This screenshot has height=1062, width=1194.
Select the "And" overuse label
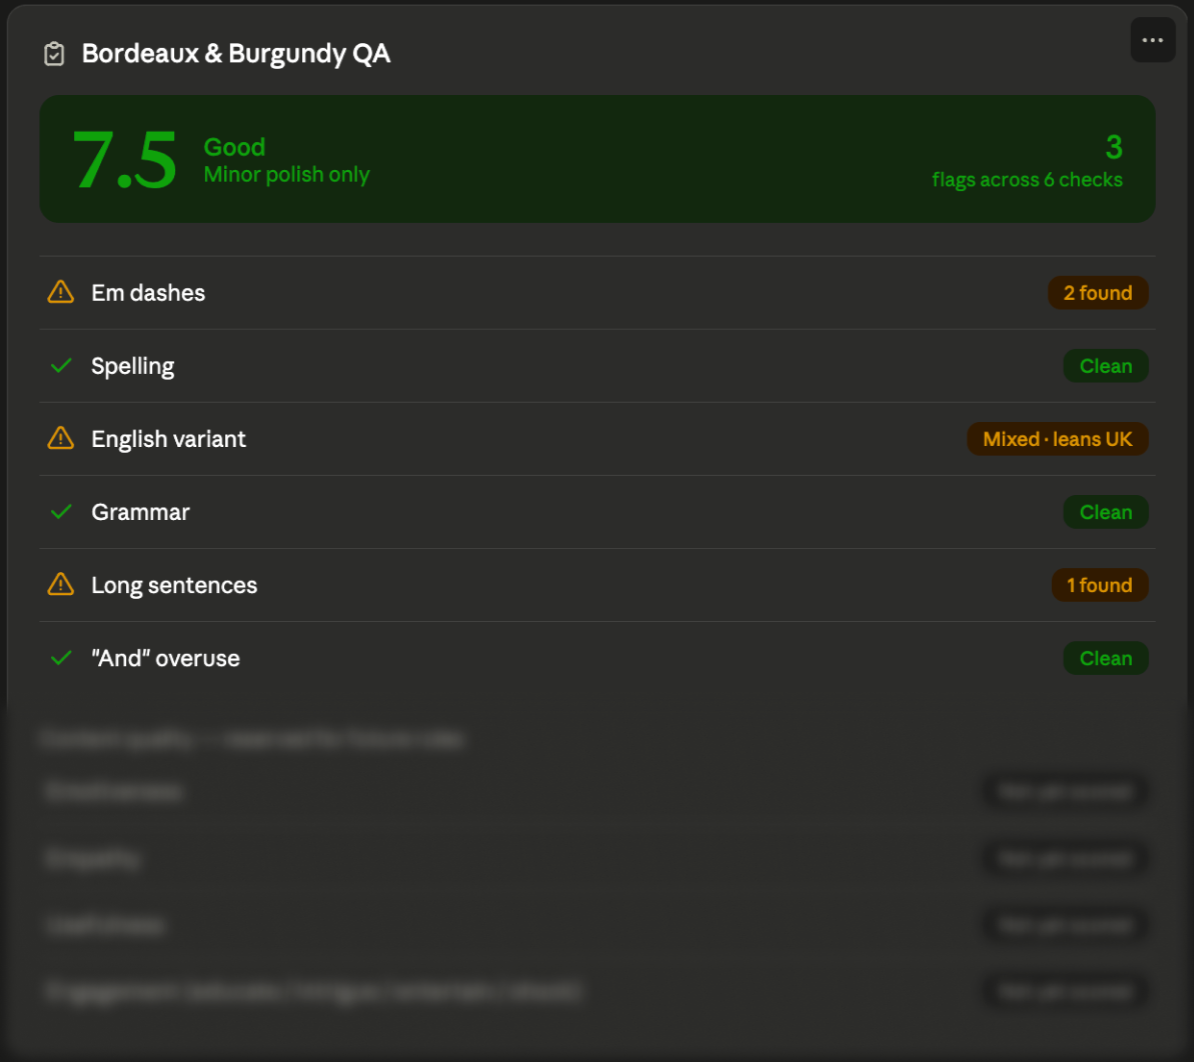165,659
